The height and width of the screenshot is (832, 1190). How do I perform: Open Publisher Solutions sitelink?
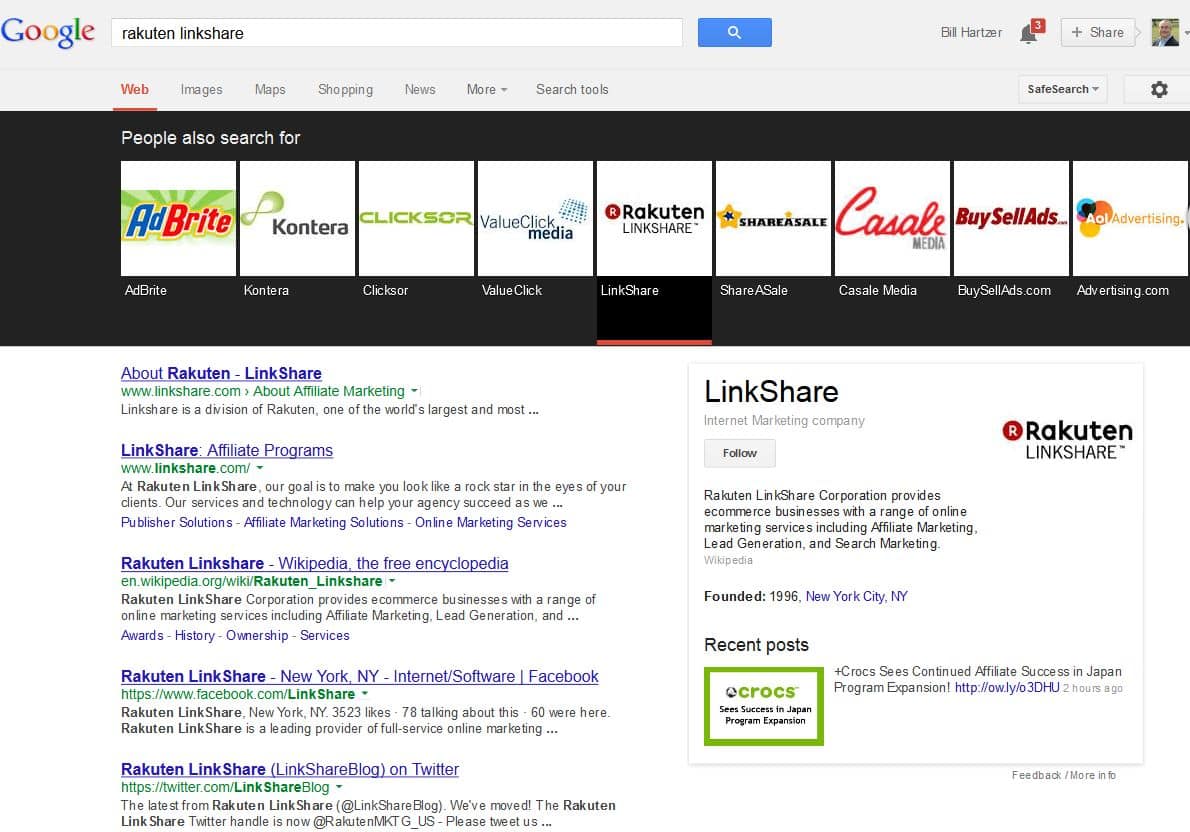[x=176, y=522]
